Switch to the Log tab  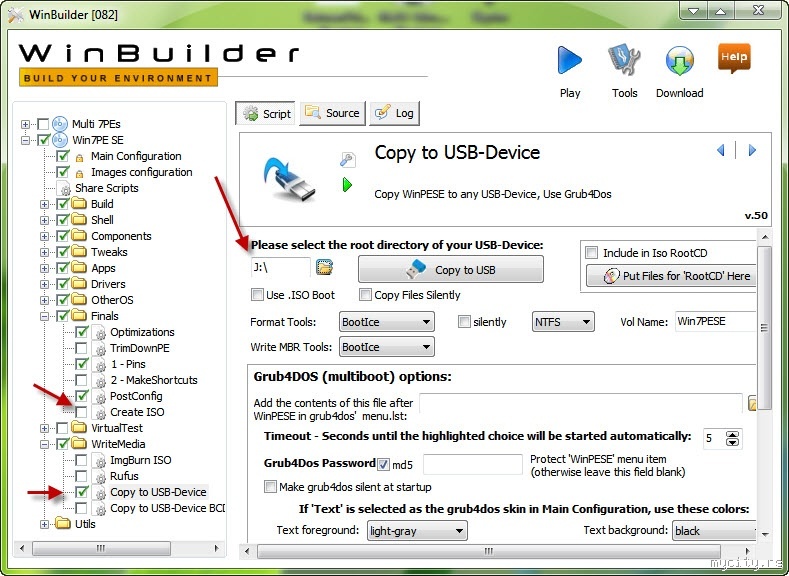394,113
